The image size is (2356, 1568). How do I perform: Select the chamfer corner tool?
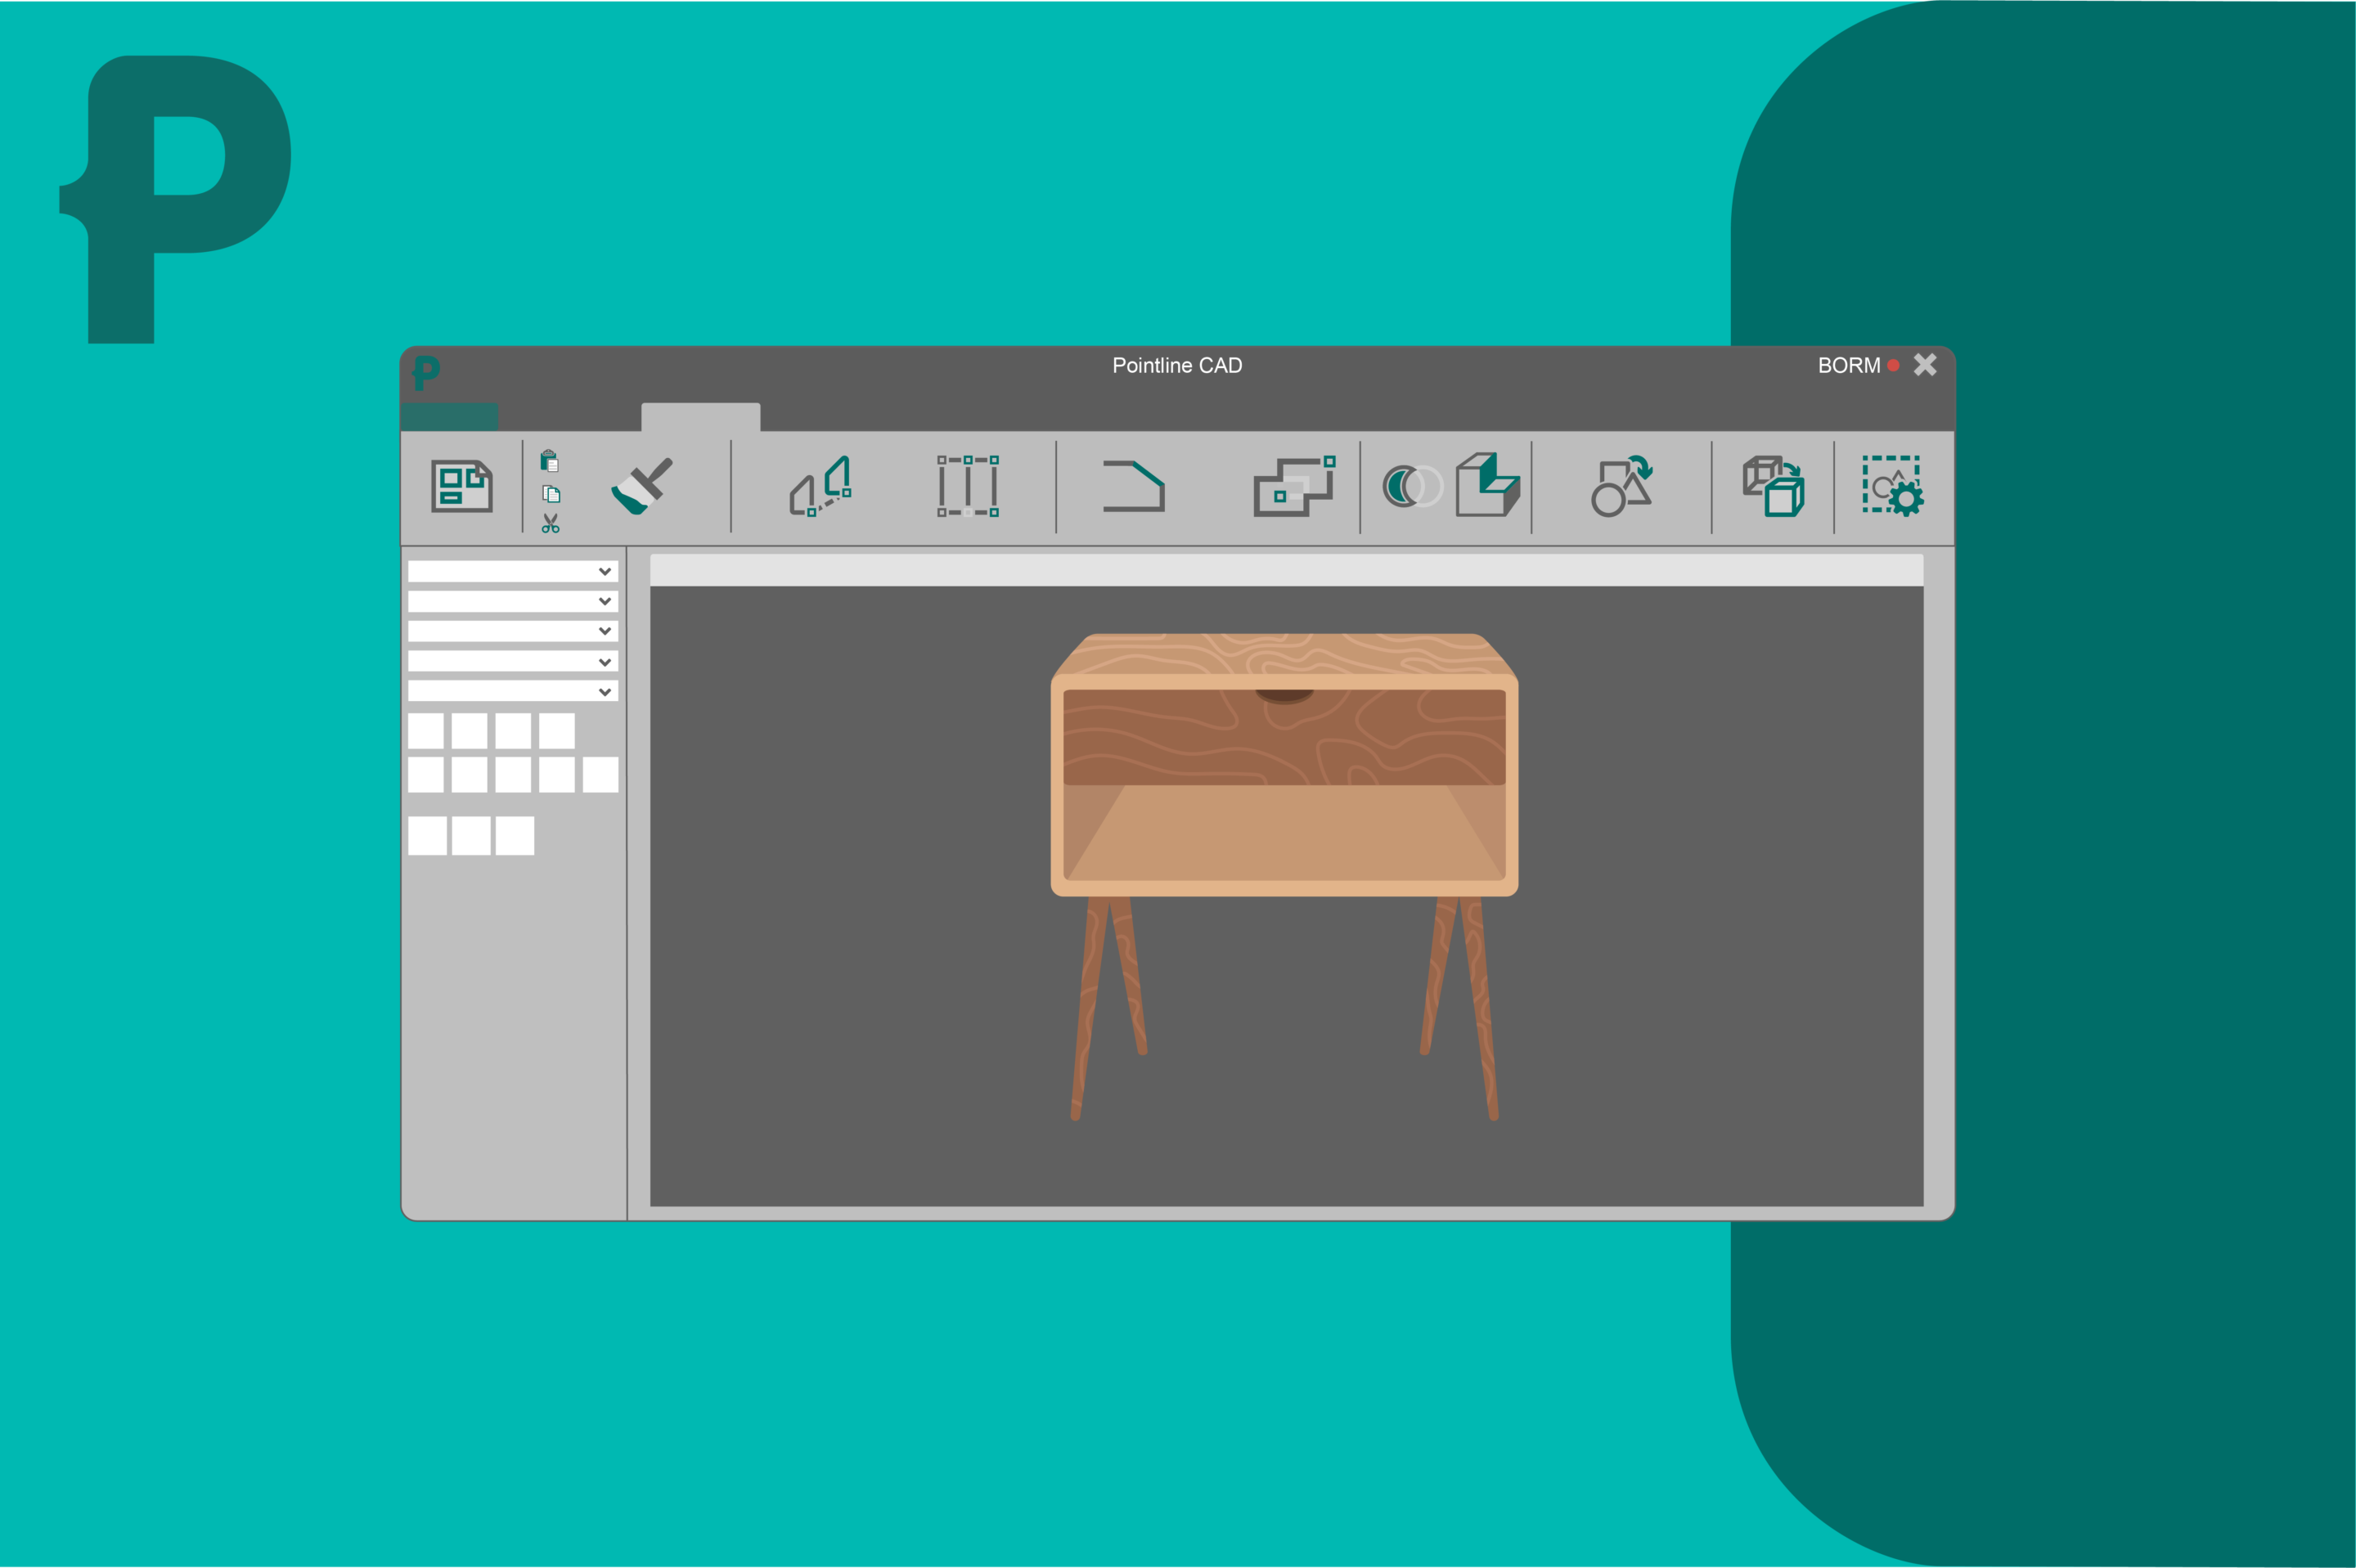pos(1133,486)
